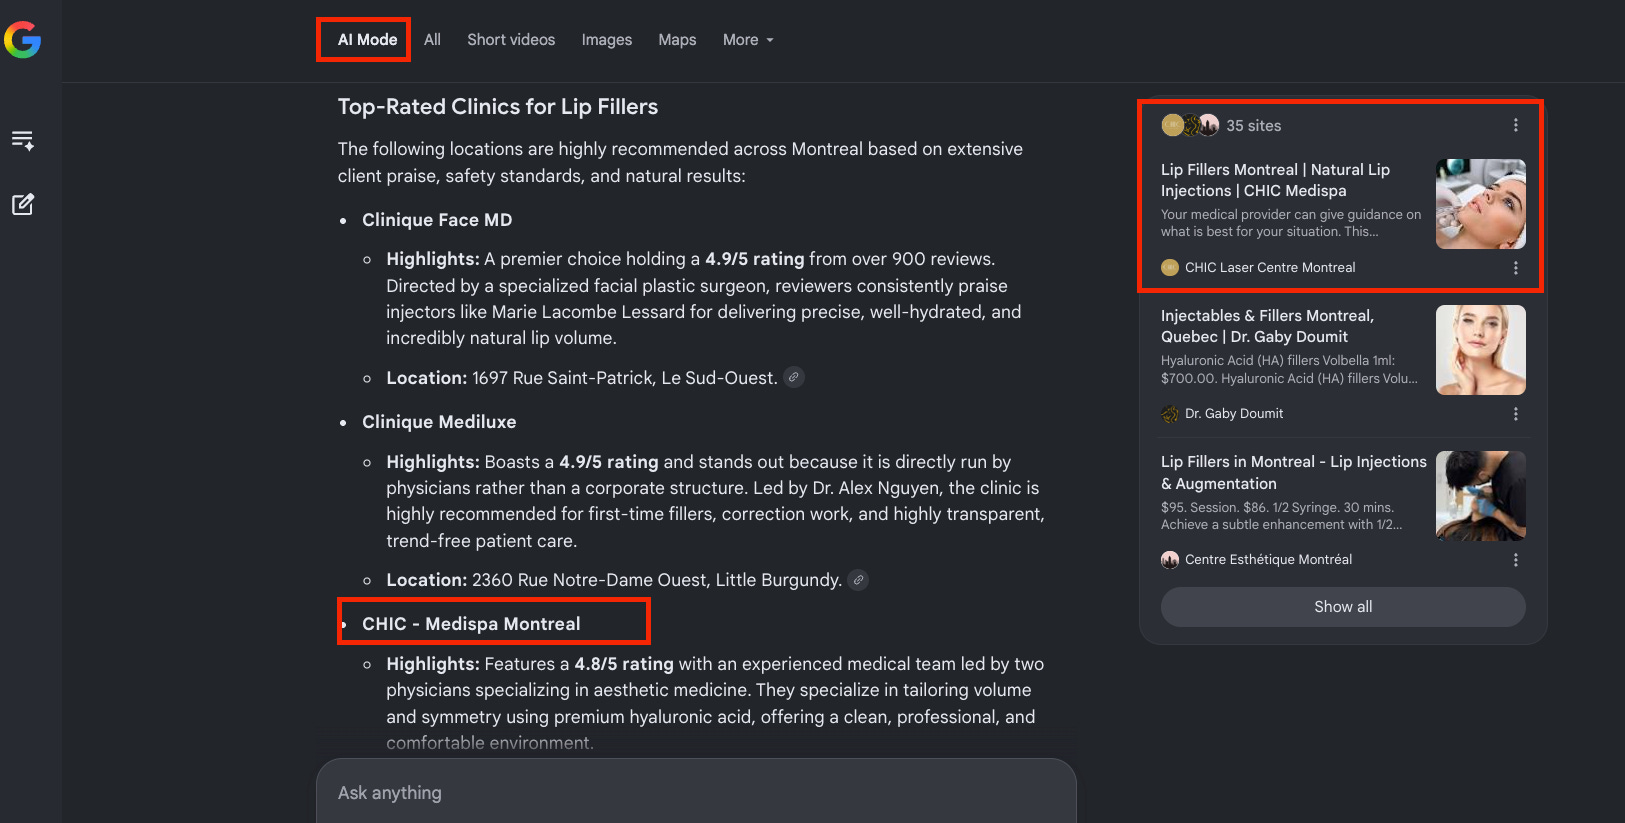
Task: Click the Hyaluronic Acid fillers Volbella price snippet
Action: click(1289, 370)
